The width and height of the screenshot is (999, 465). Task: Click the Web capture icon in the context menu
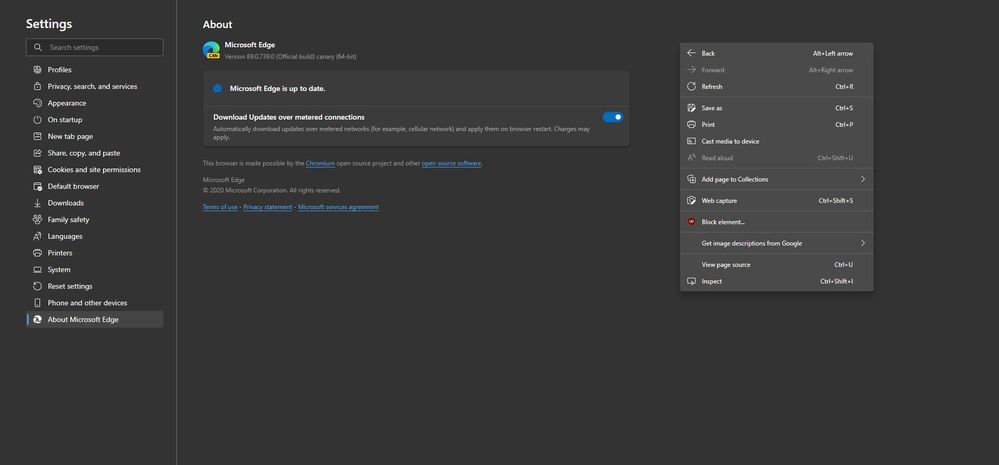[x=691, y=200]
